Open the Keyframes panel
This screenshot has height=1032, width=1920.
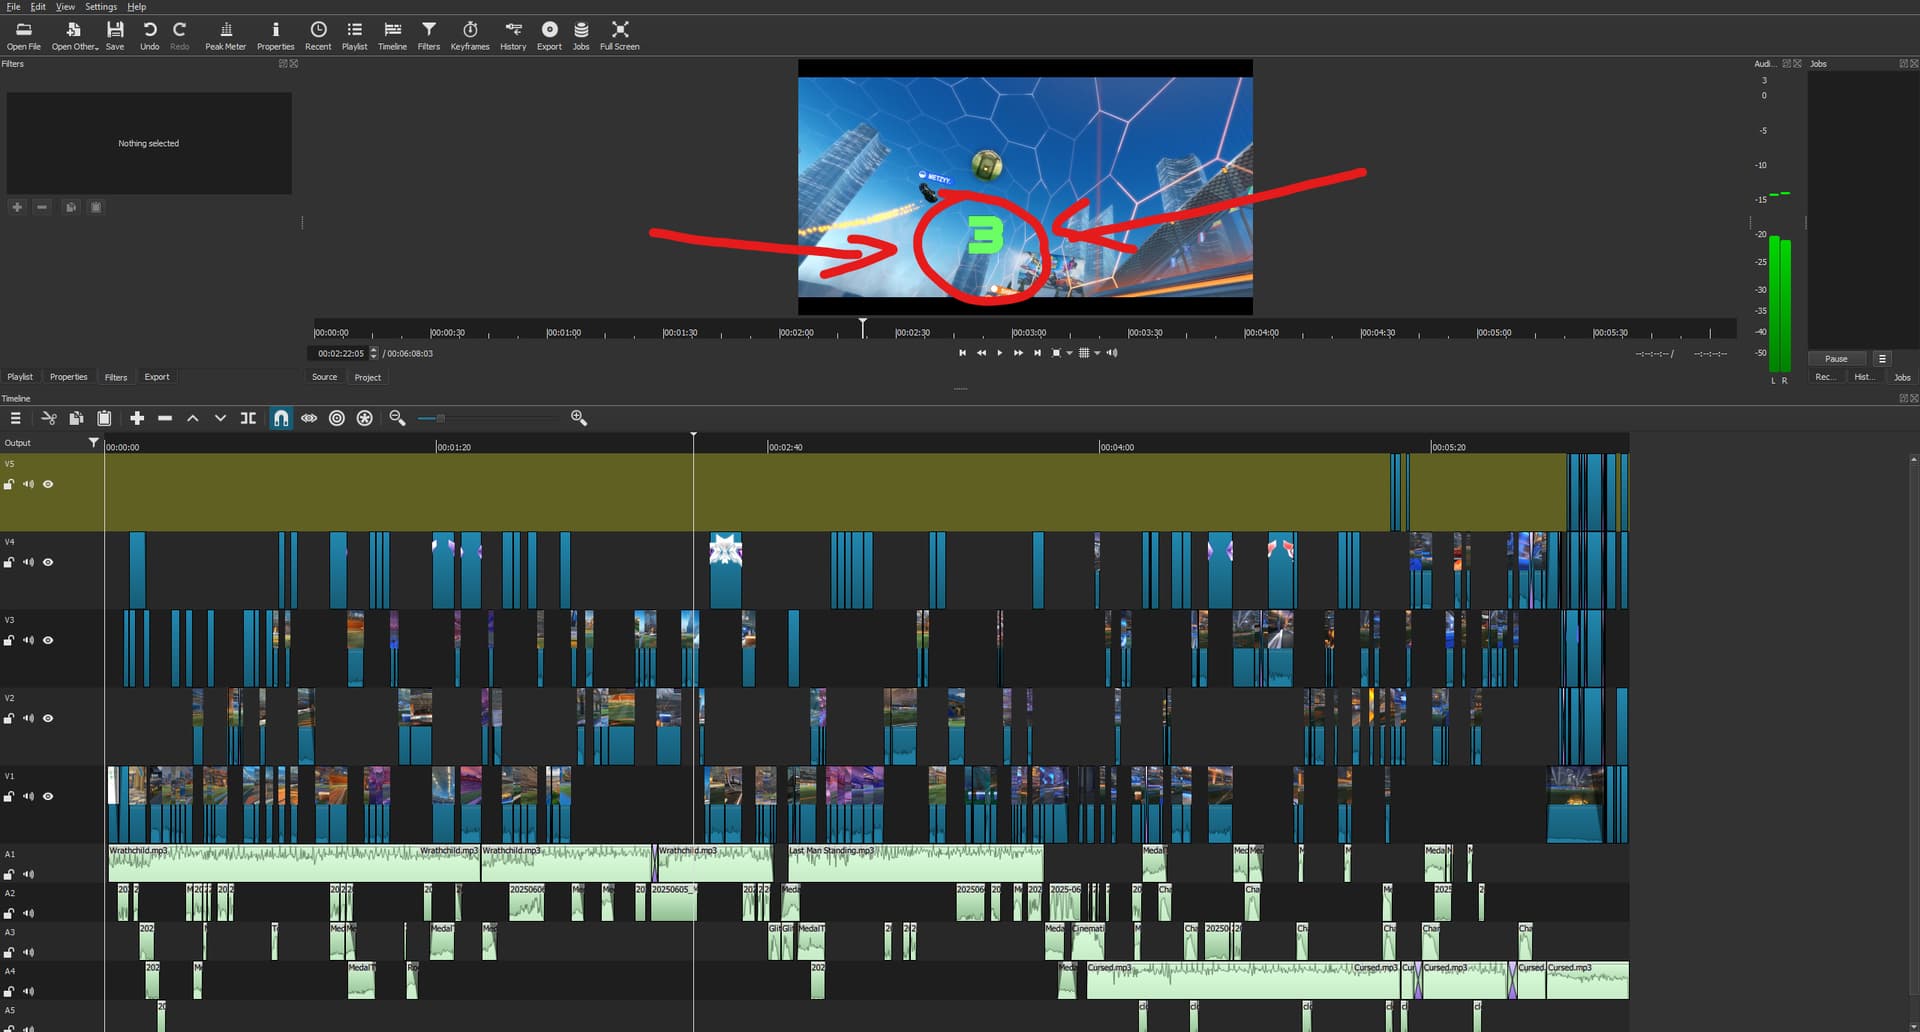tap(470, 35)
